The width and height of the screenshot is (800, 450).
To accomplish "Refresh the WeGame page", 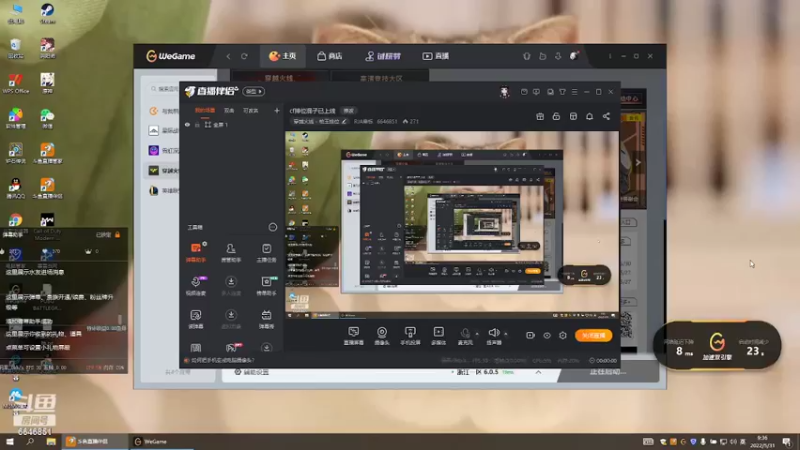I will click(x=244, y=56).
